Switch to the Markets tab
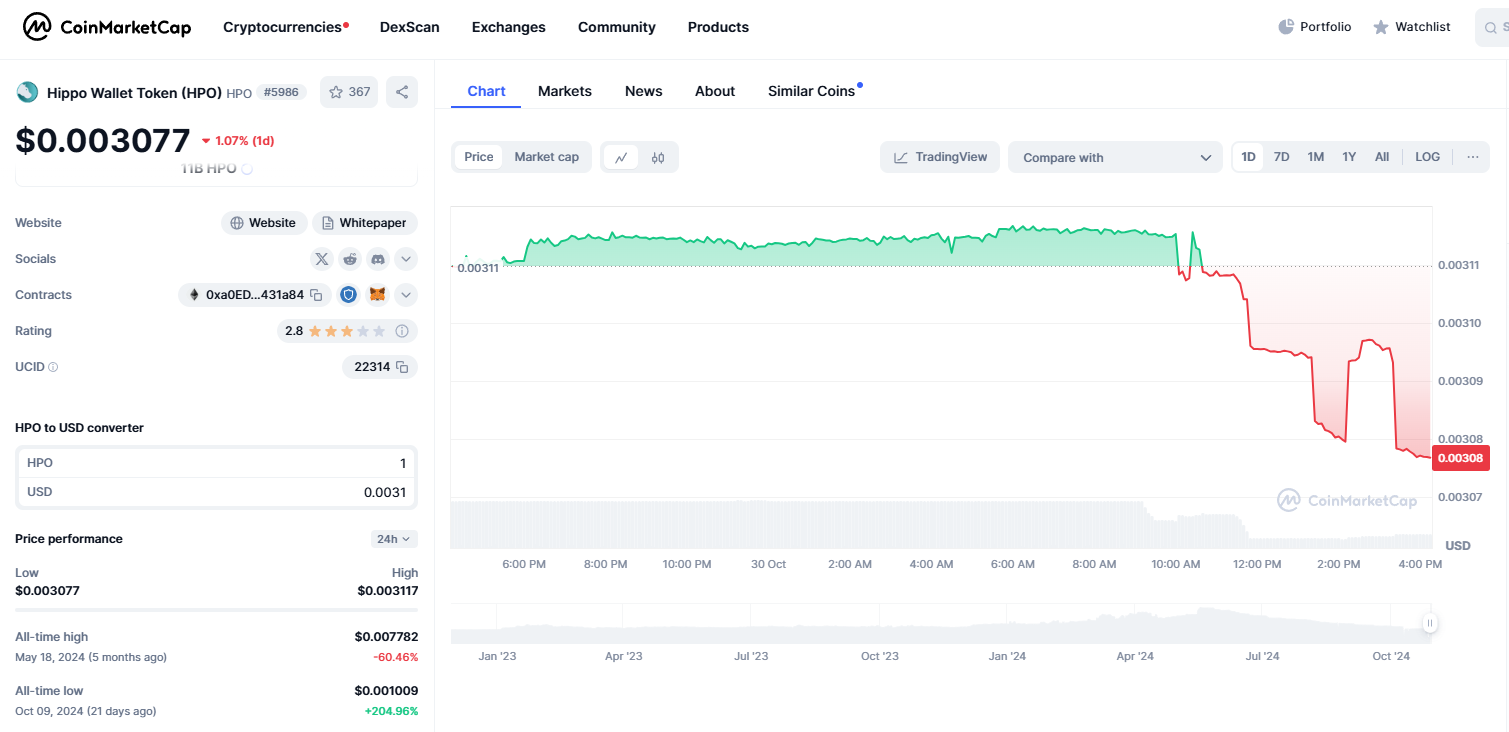This screenshot has height=732, width=1509. tap(565, 91)
